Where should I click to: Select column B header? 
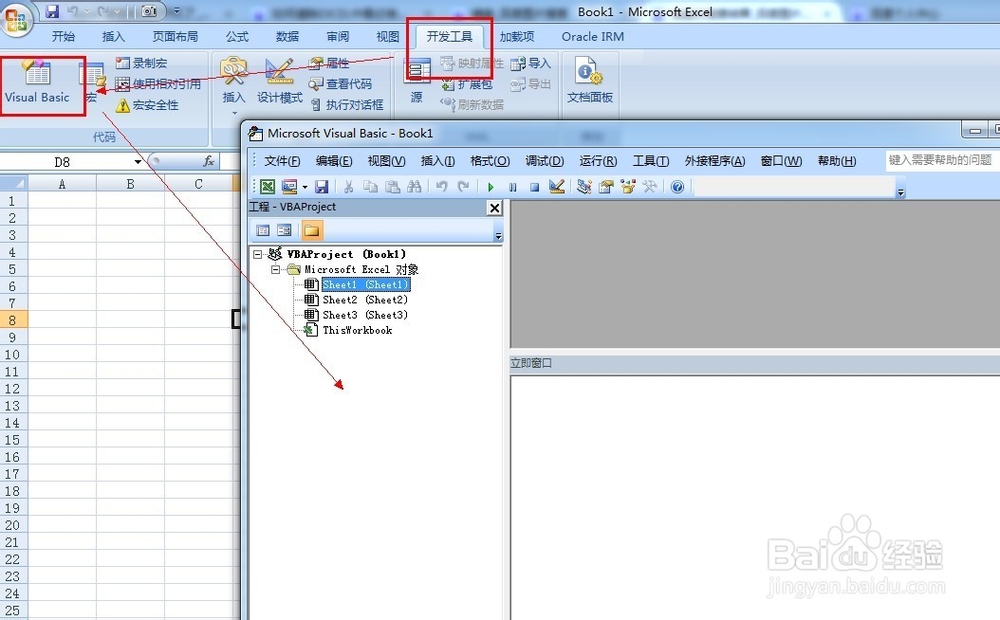coord(130,184)
